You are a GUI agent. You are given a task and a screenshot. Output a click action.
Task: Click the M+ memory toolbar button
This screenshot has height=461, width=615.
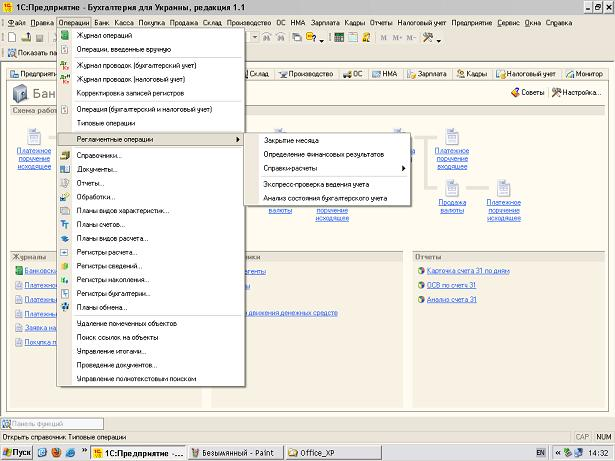tap(397, 38)
